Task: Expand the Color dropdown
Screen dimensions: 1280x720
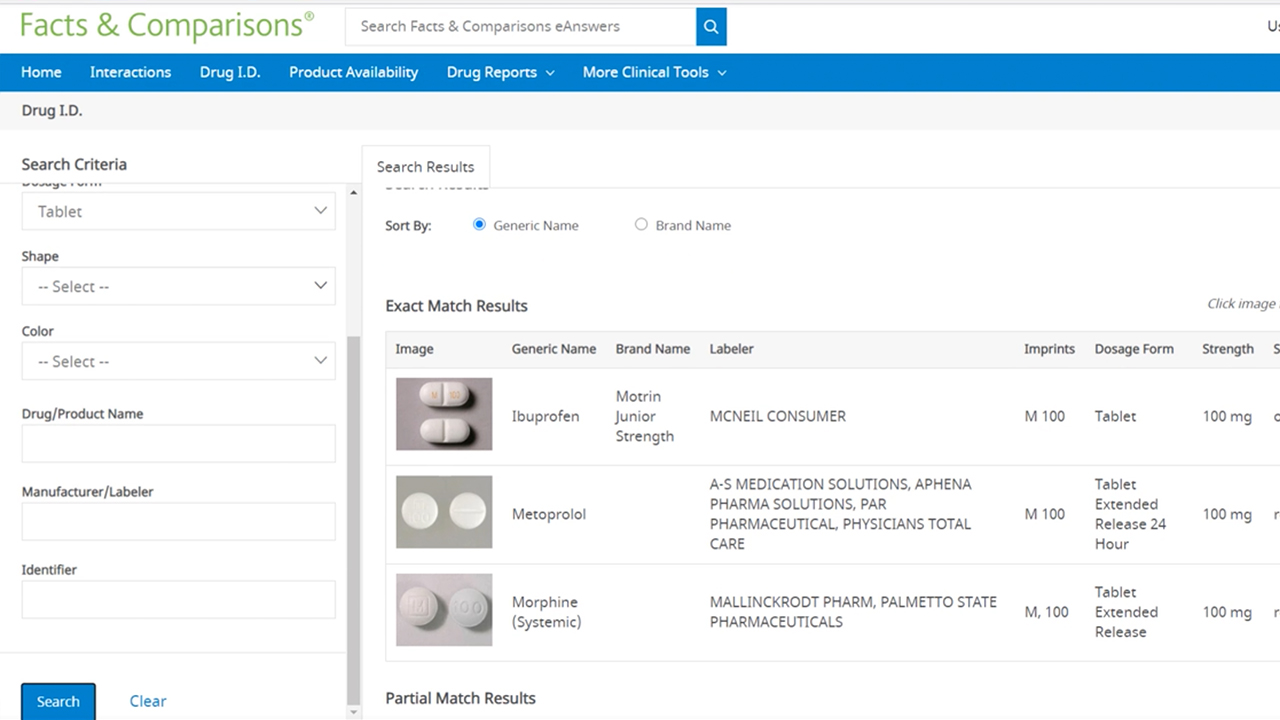Action: click(178, 361)
